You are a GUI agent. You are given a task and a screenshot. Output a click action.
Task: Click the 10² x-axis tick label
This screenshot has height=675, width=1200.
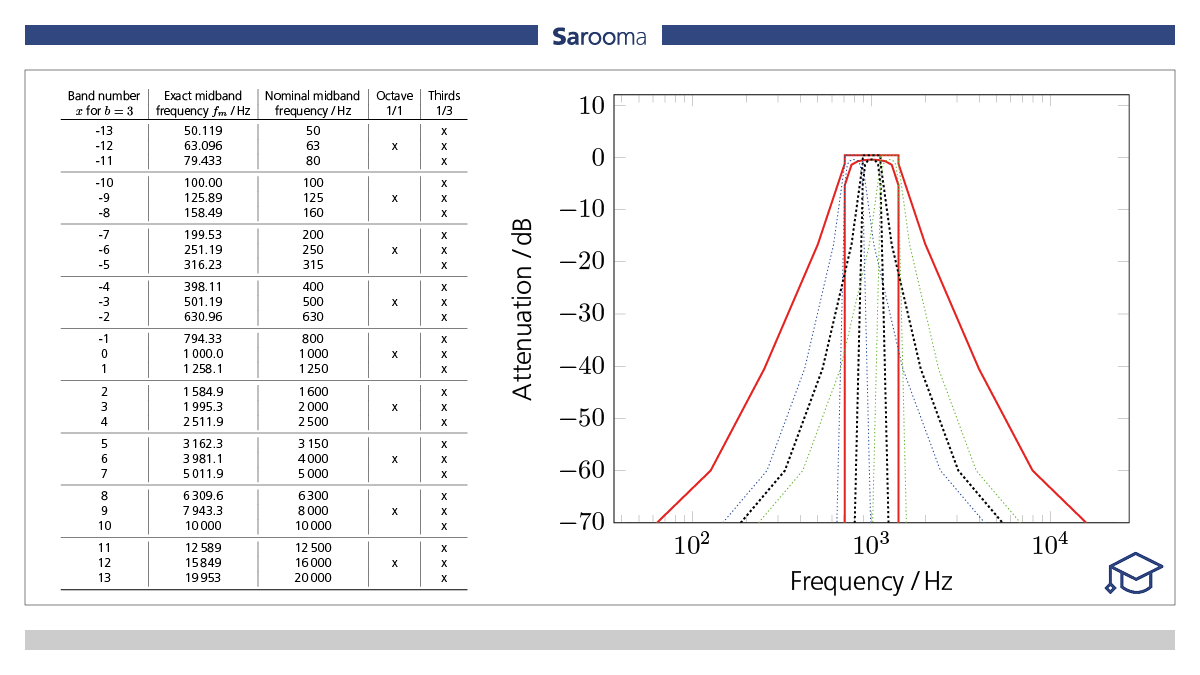pos(692,545)
